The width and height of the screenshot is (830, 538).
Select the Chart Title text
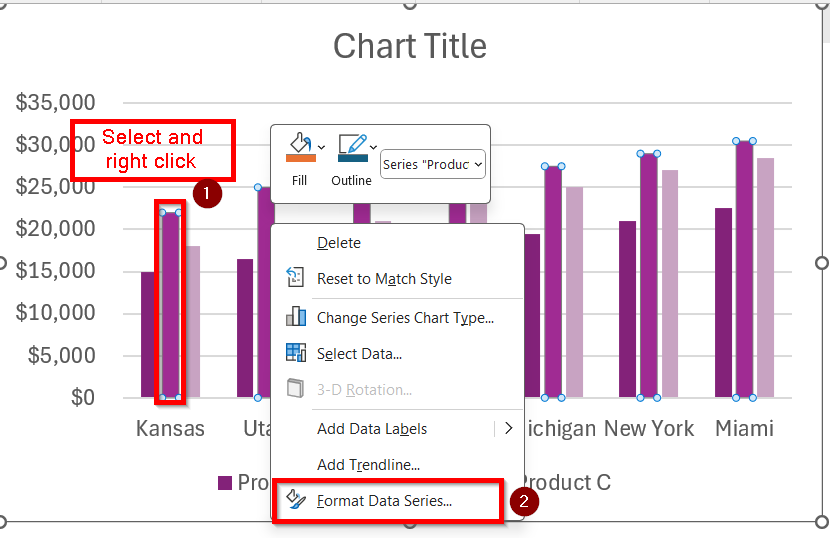click(410, 46)
